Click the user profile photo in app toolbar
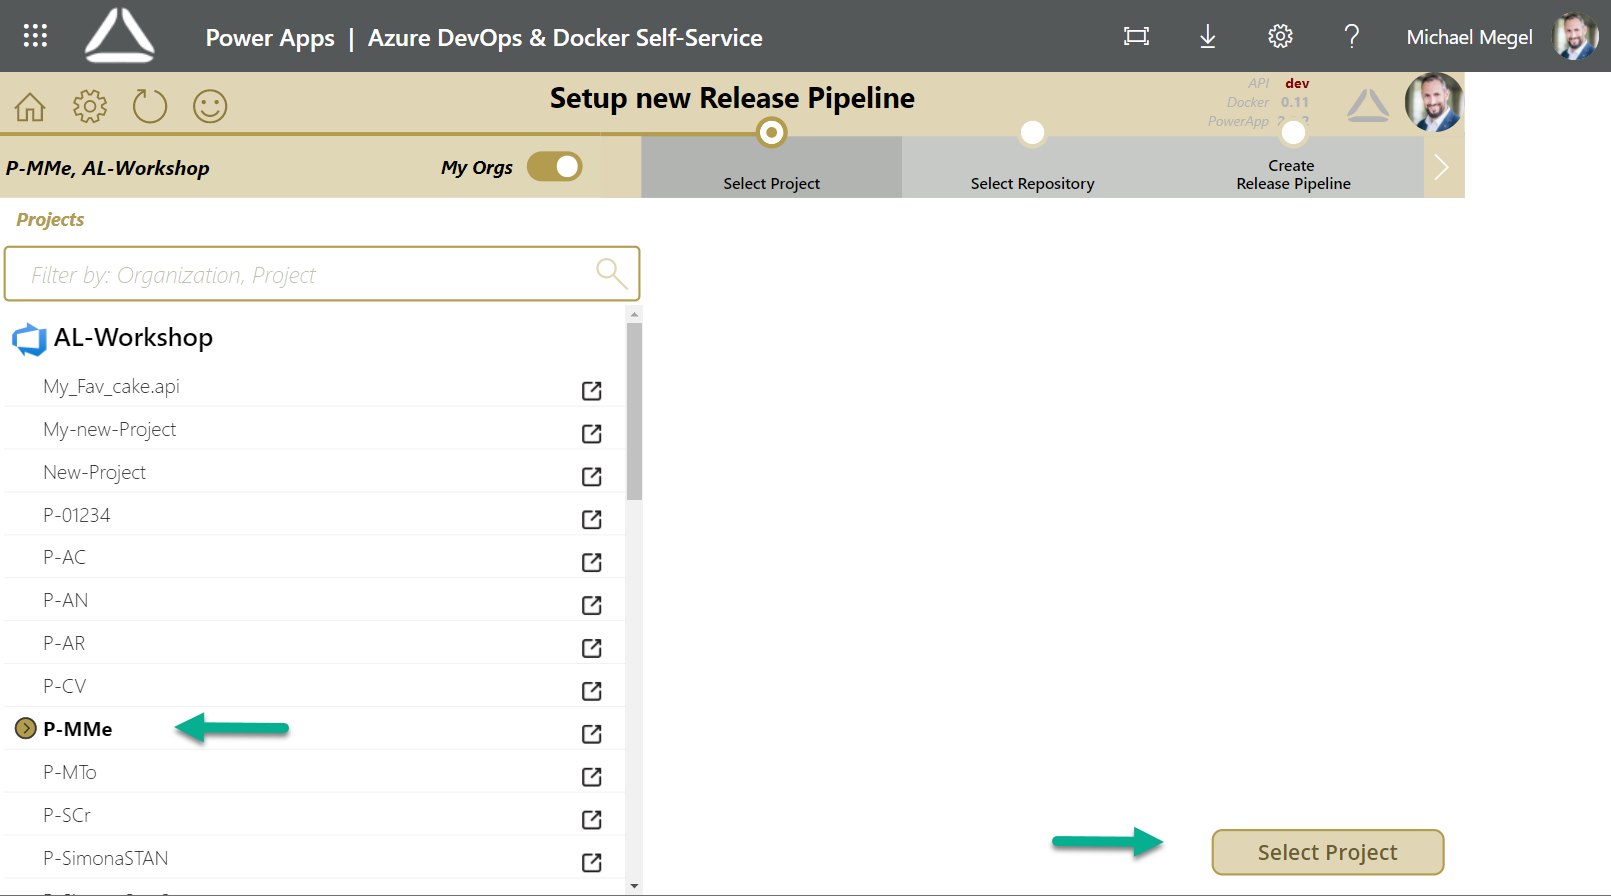 tap(1434, 102)
